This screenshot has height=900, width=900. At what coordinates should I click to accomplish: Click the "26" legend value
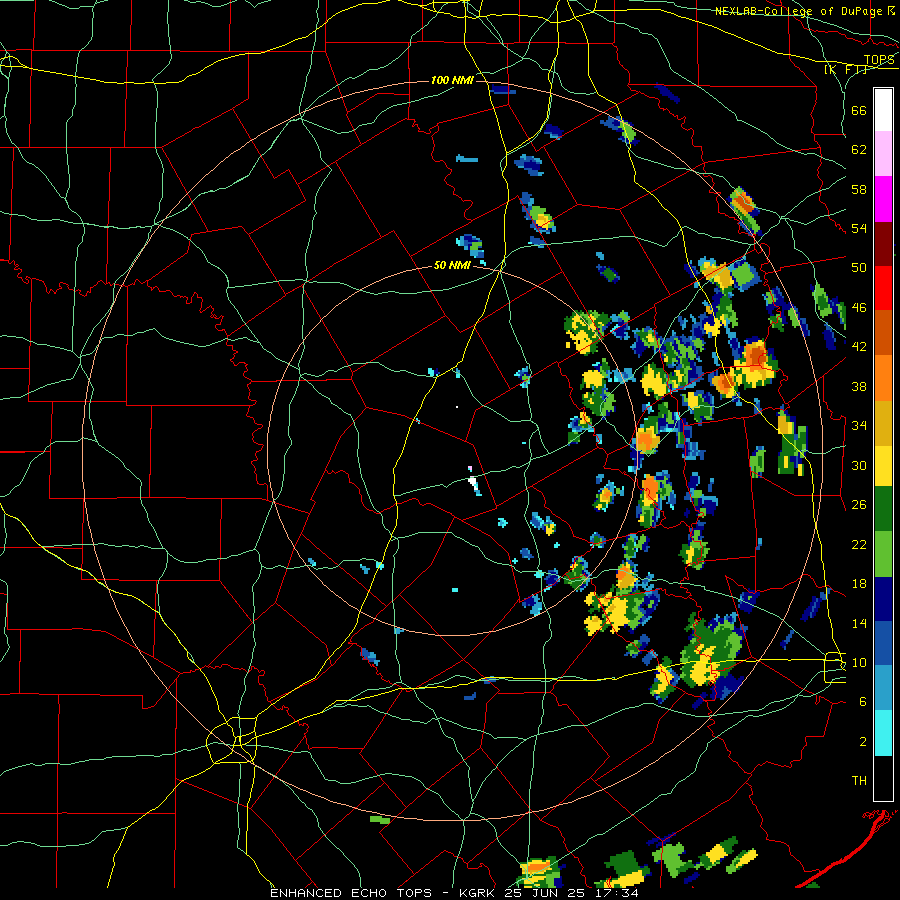(859, 505)
